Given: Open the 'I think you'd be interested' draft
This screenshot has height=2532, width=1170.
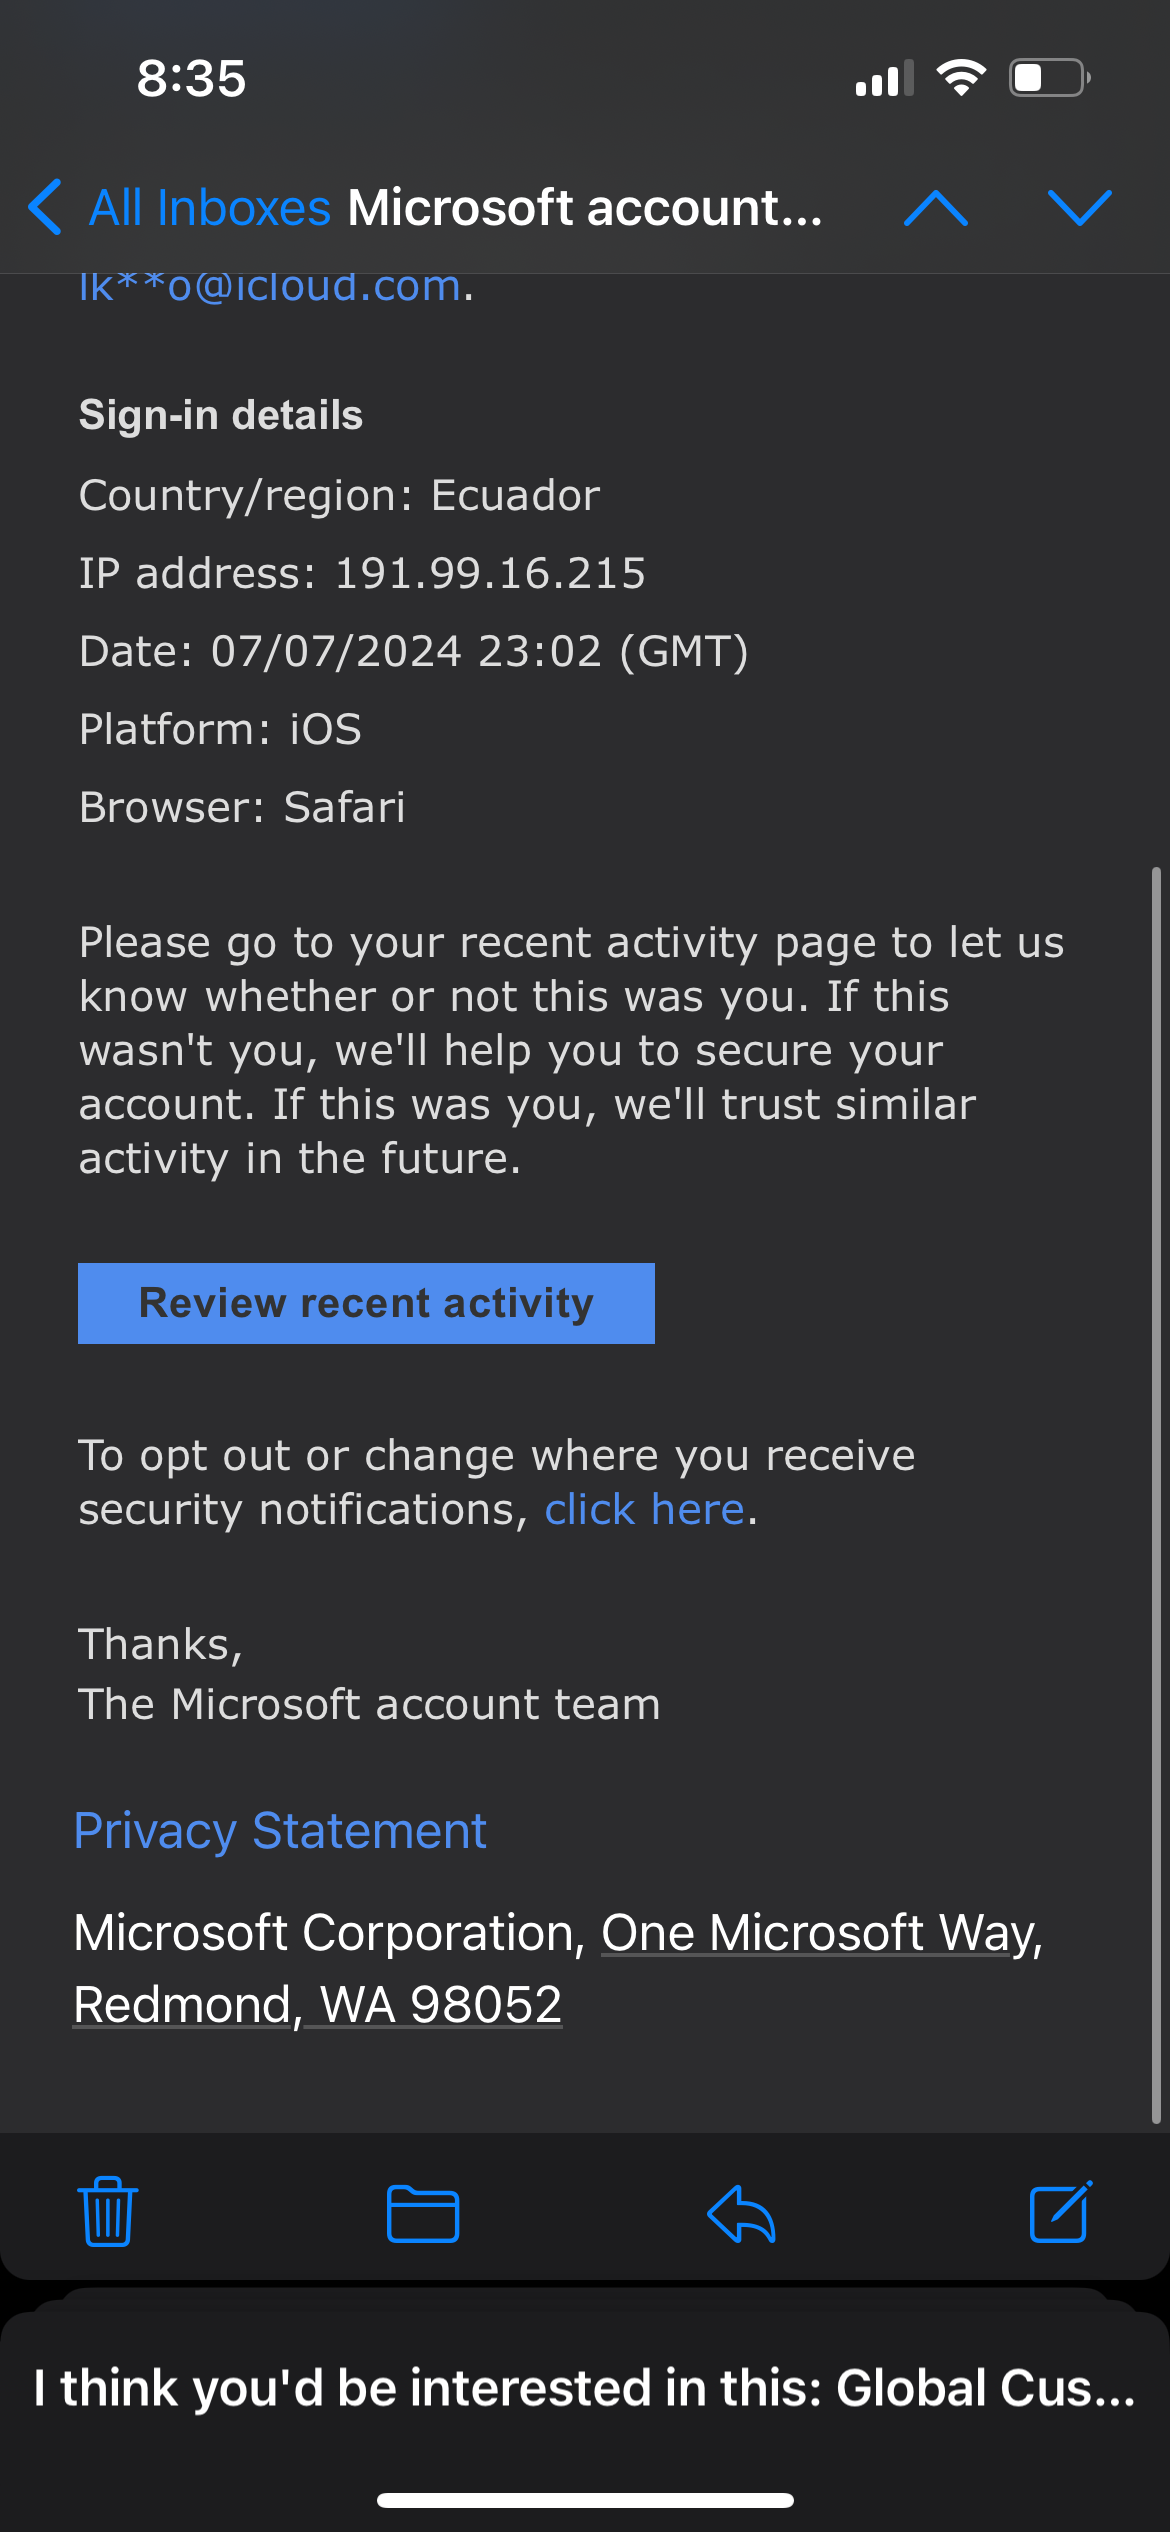Looking at the screenshot, I should pos(585,2387).
